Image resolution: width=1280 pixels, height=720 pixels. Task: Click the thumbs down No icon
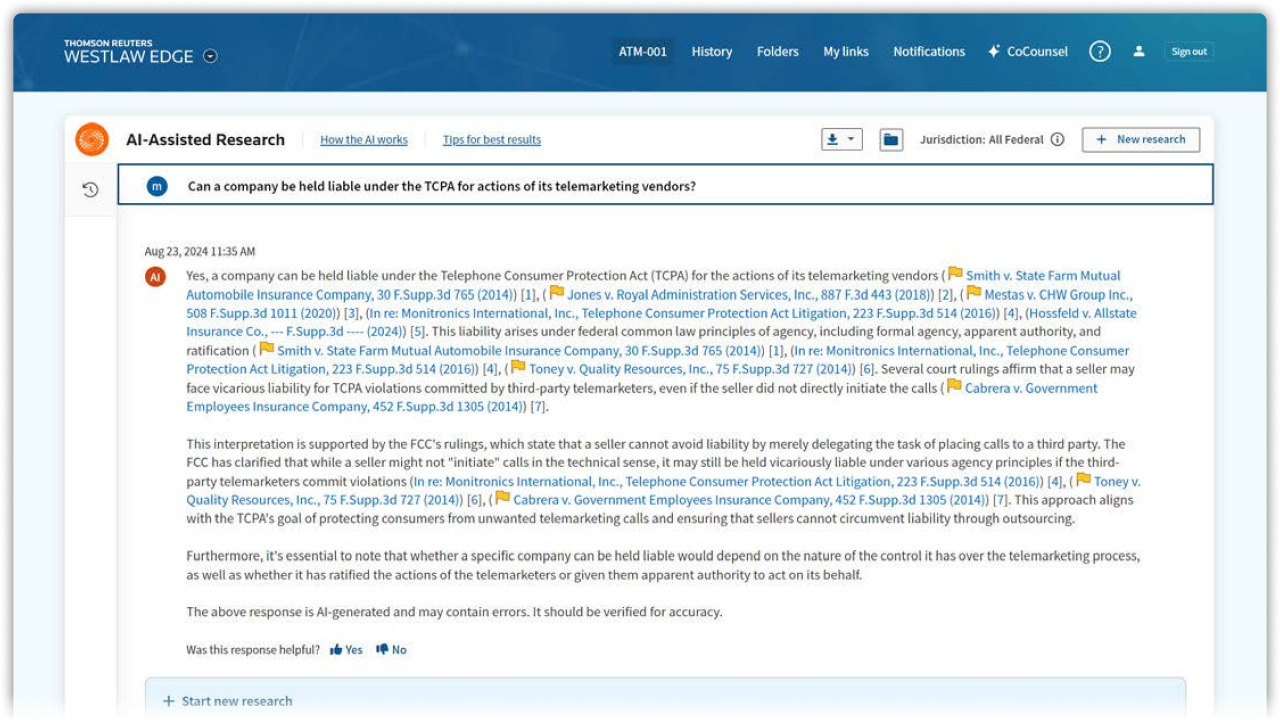(382, 650)
